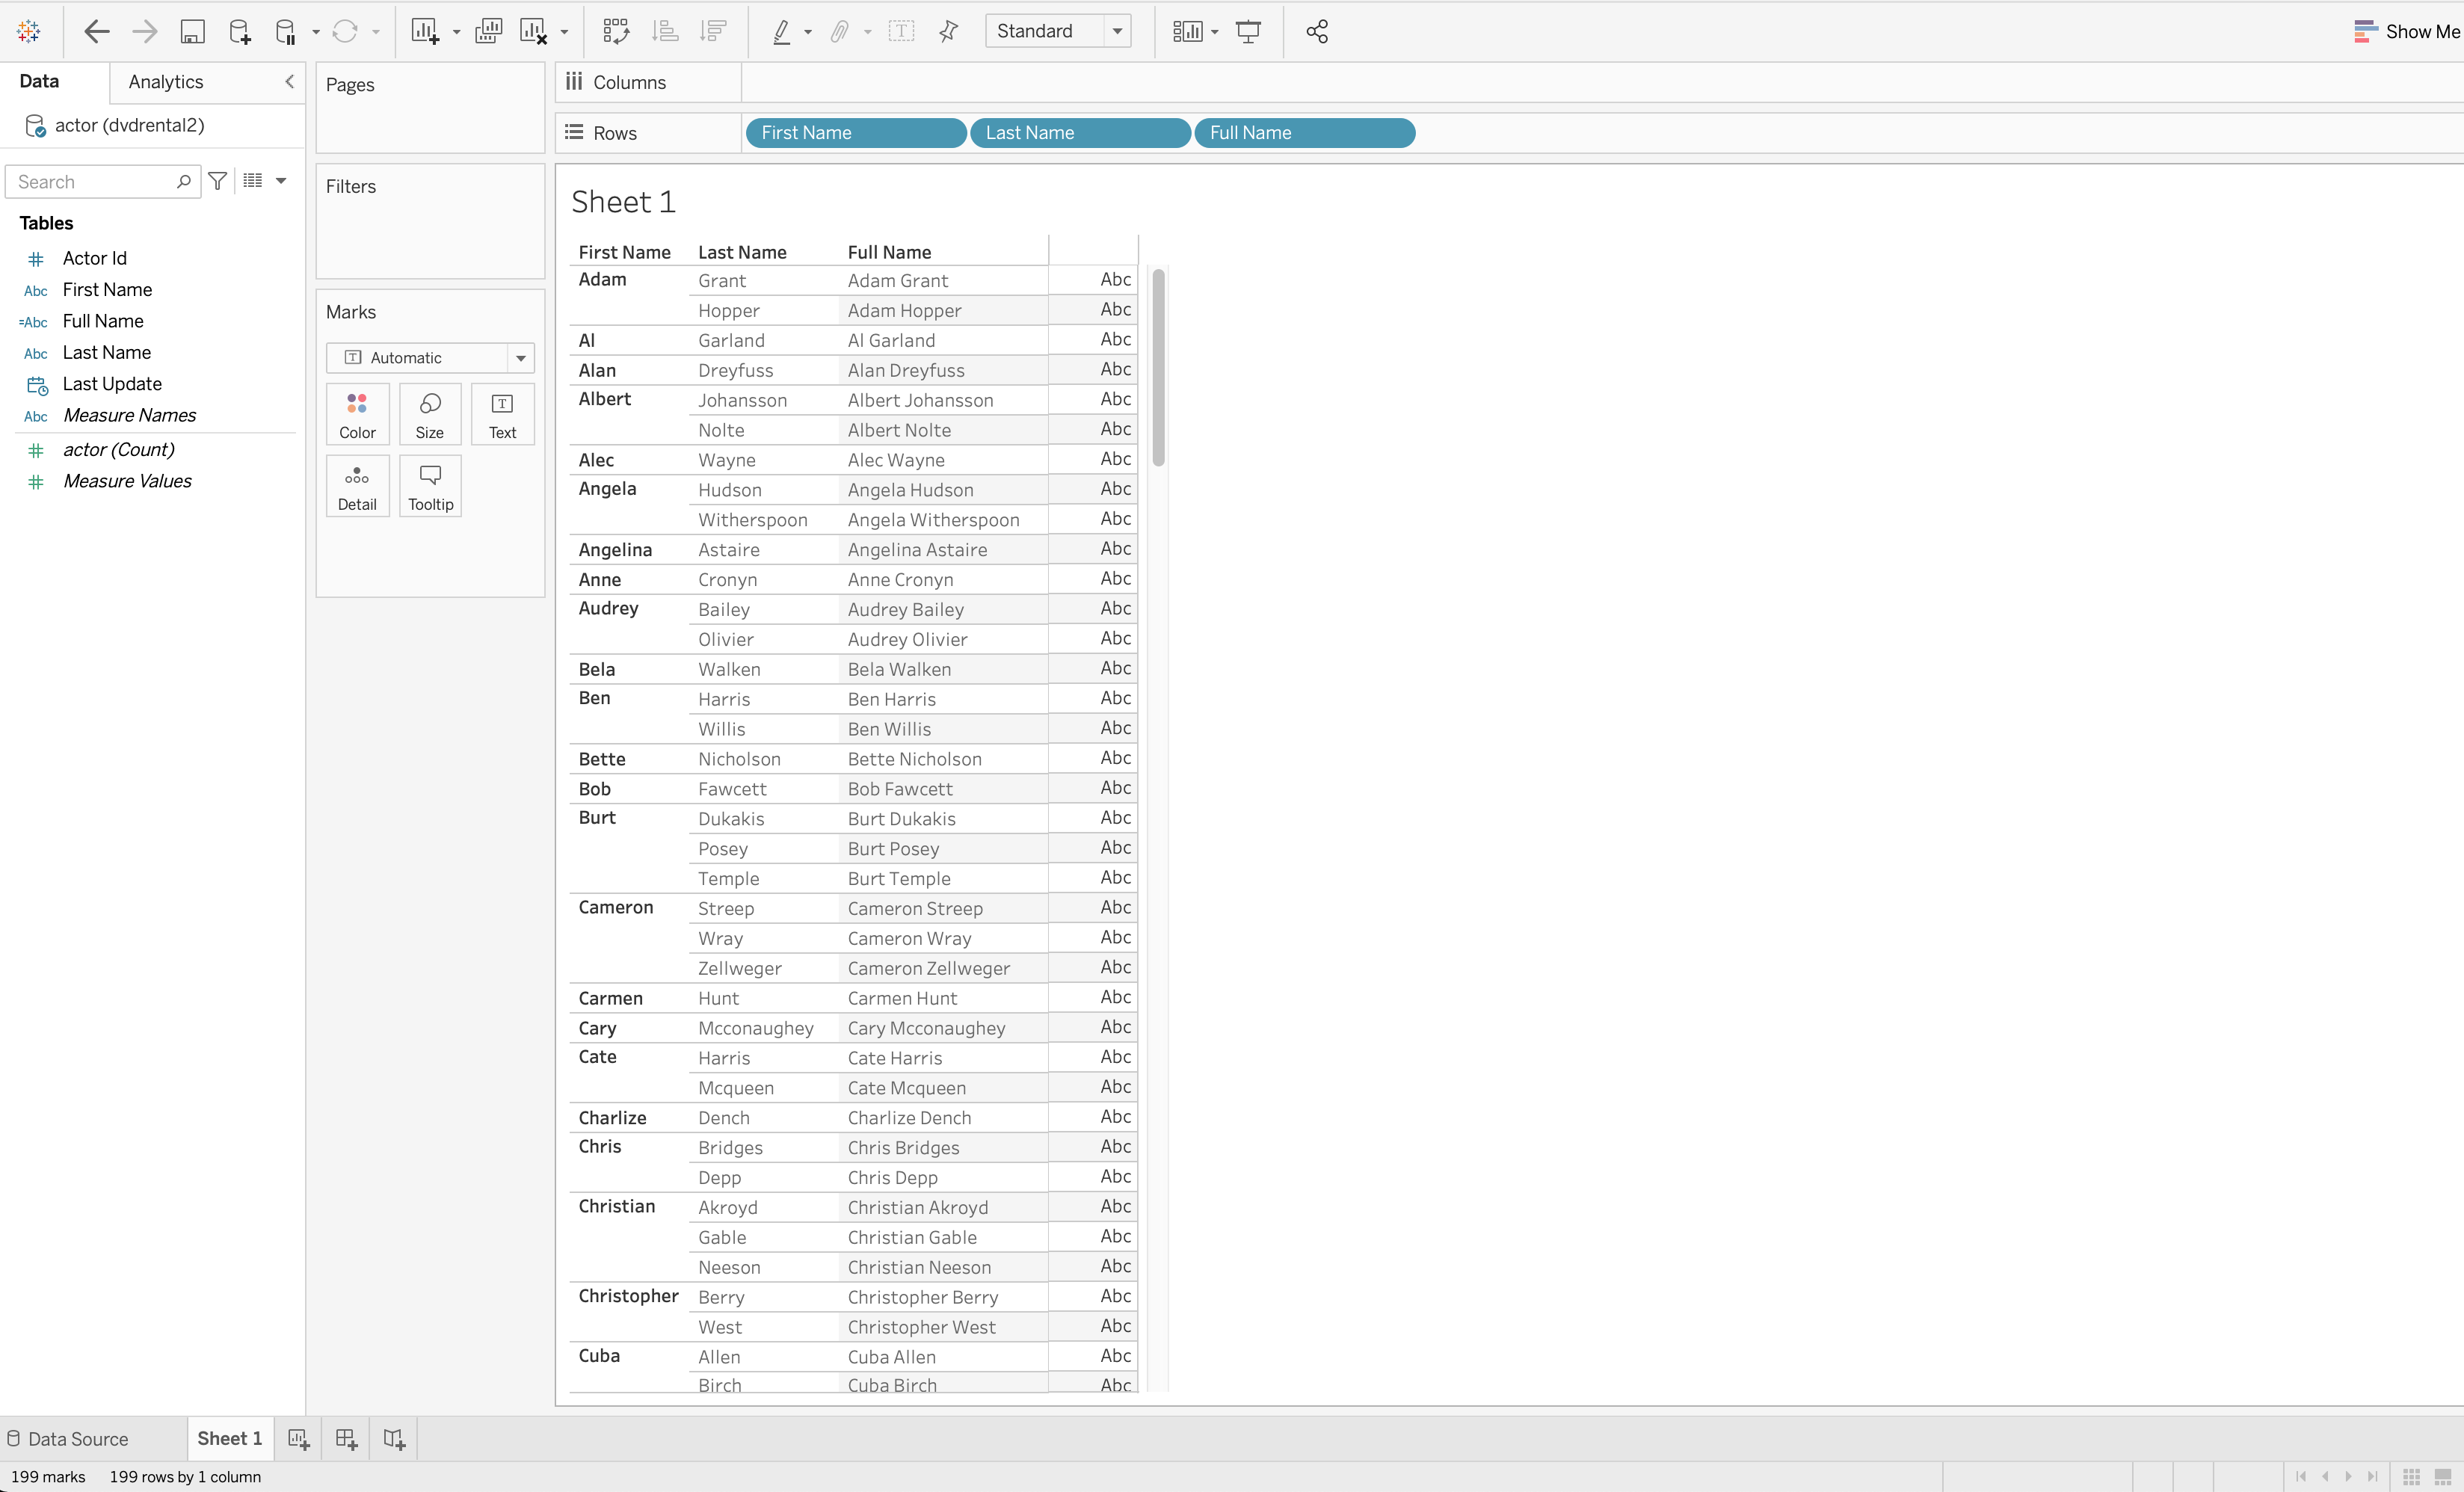Click the Show Me button

[x=2406, y=31]
